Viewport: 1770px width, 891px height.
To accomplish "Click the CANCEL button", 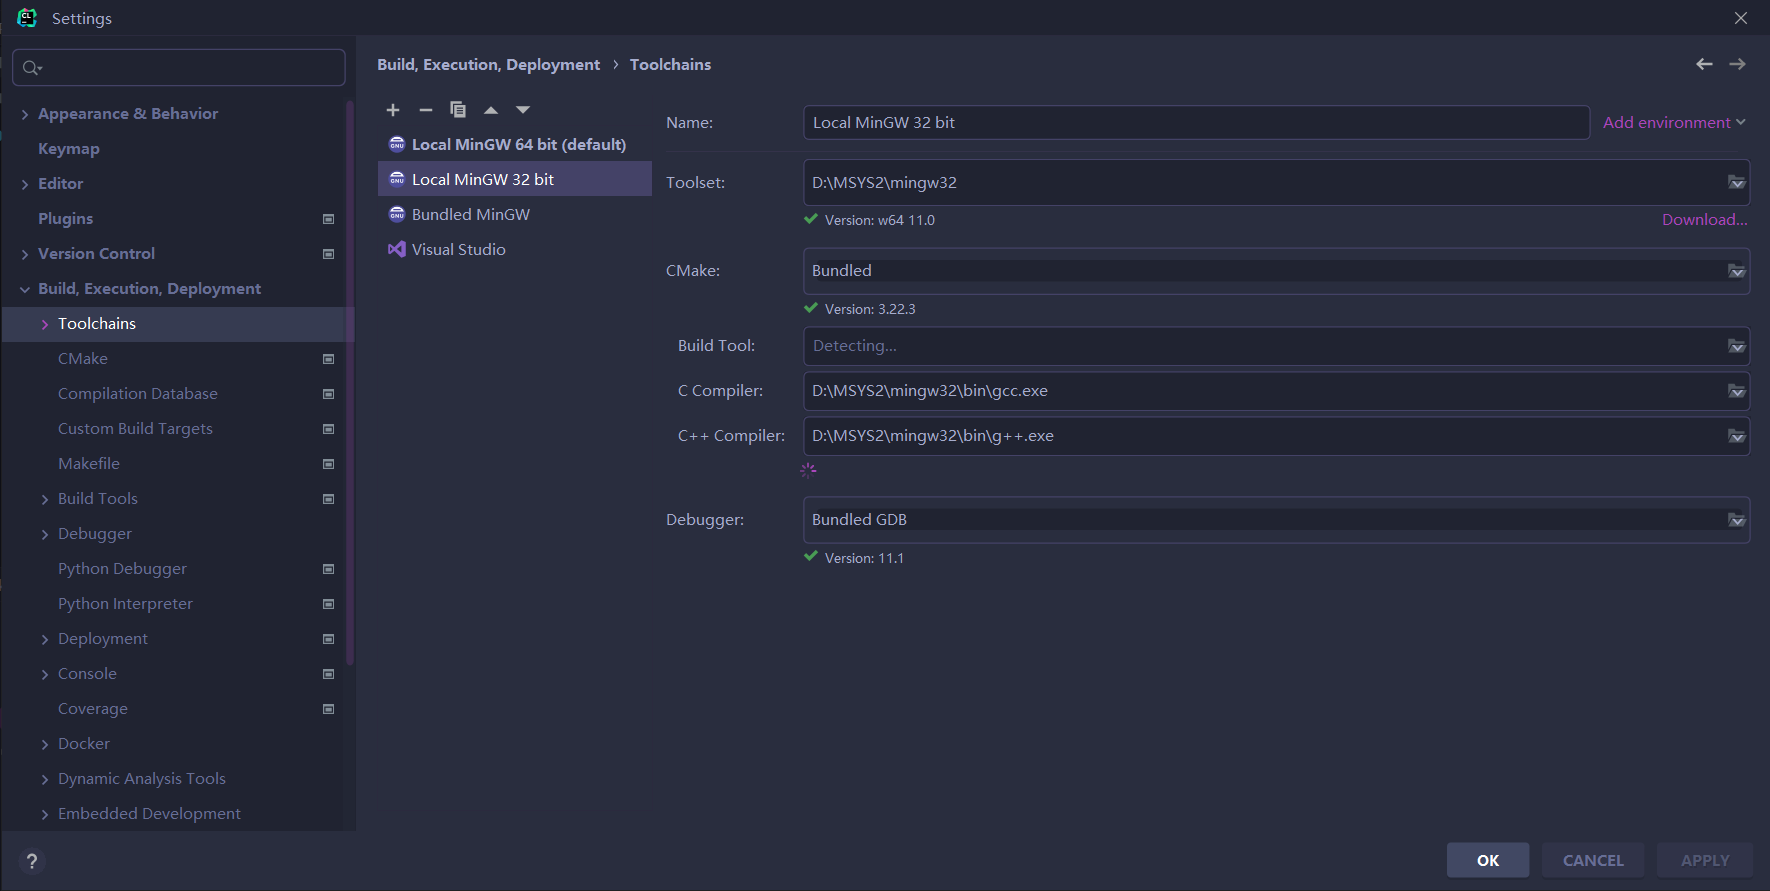I will (1593, 860).
